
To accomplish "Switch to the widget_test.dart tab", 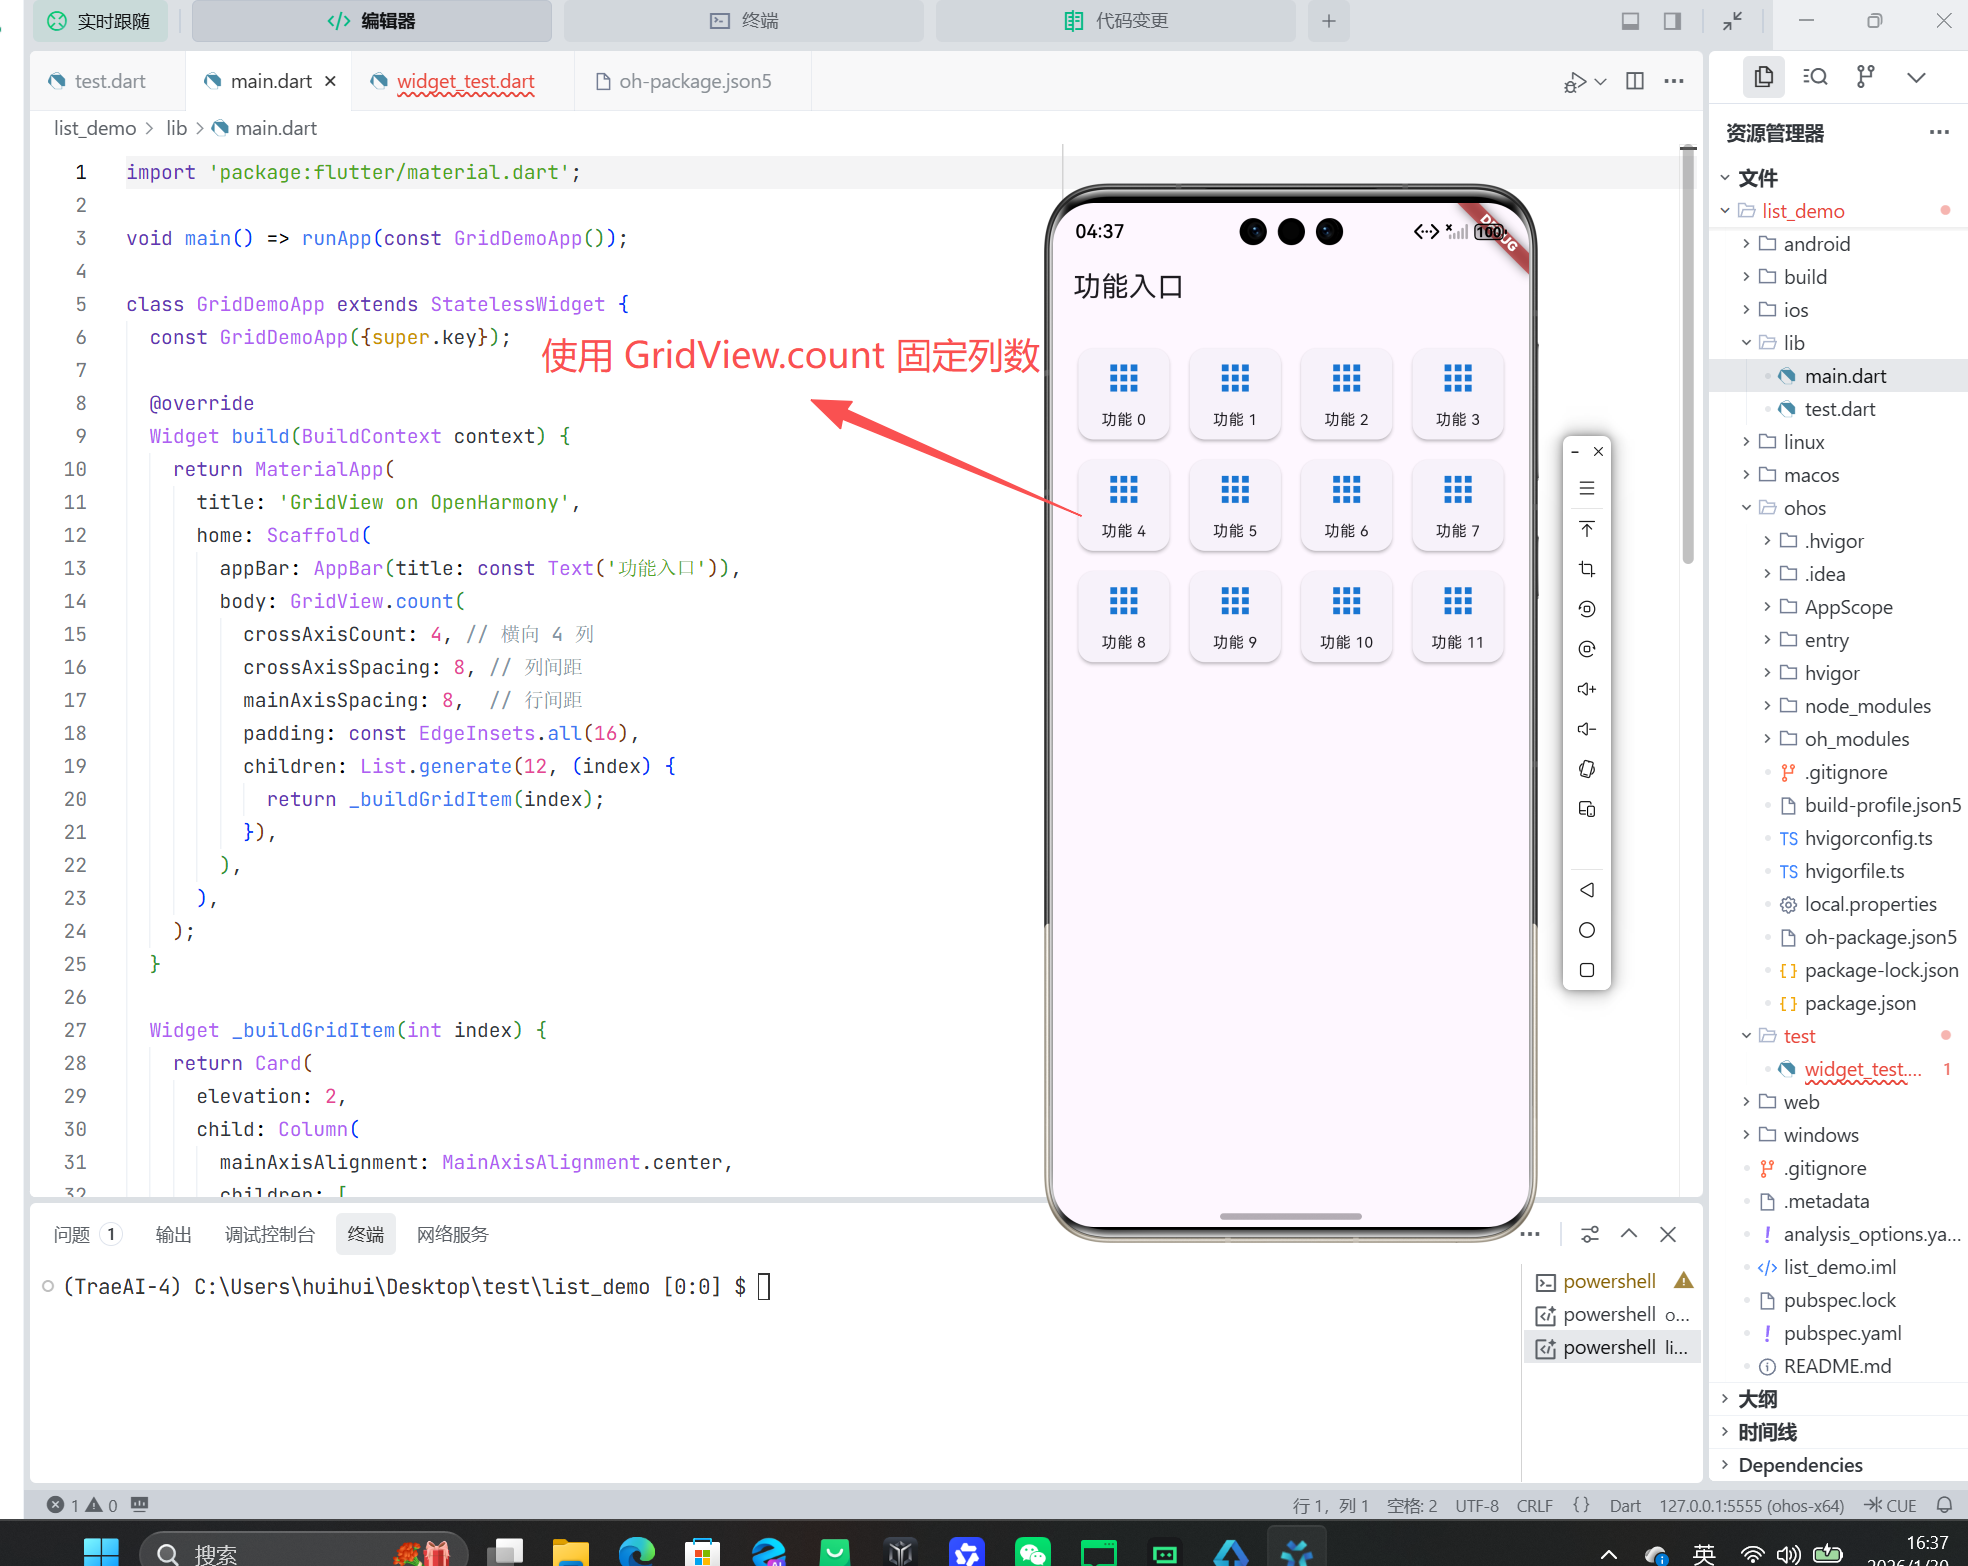I will point(465,81).
